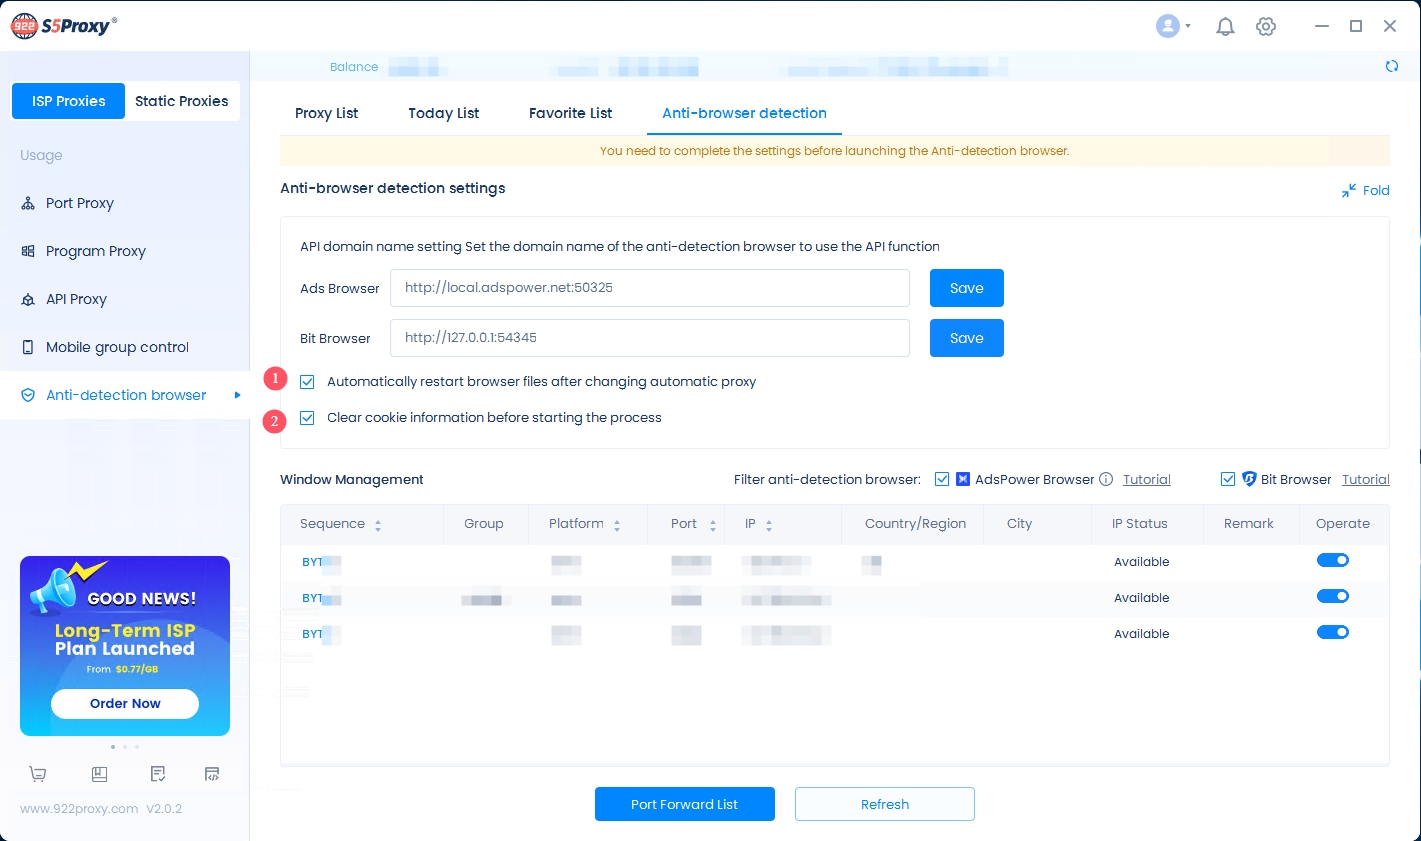
Task: Switch to the Favorite List tab
Action: (570, 113)
